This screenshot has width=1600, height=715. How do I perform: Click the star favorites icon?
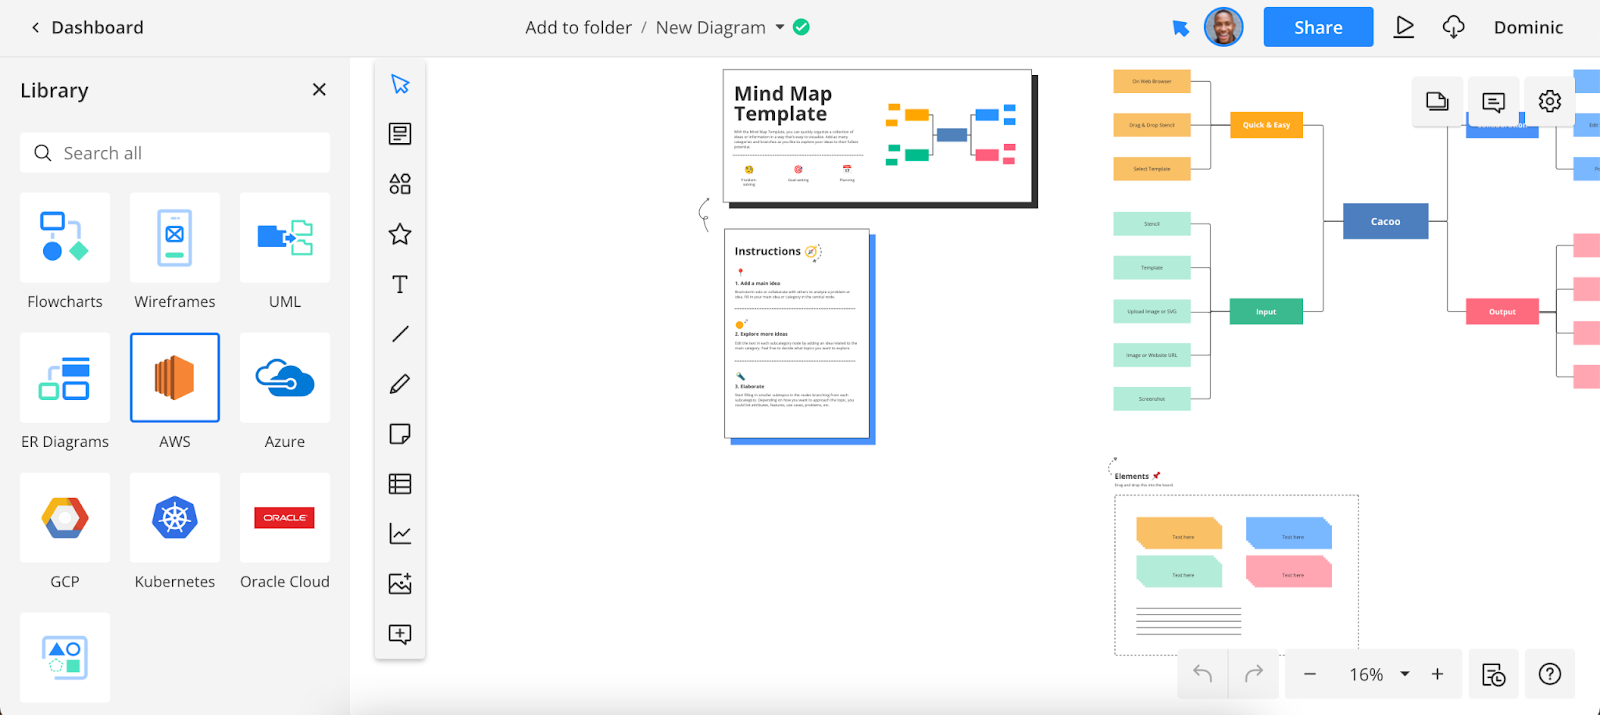point(400,234)
